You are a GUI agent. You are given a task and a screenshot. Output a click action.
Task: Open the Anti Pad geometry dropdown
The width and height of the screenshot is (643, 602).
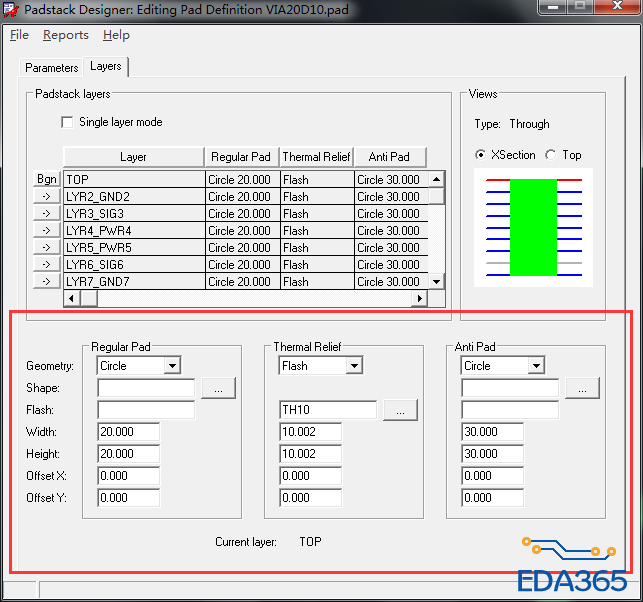coord(536,365)
